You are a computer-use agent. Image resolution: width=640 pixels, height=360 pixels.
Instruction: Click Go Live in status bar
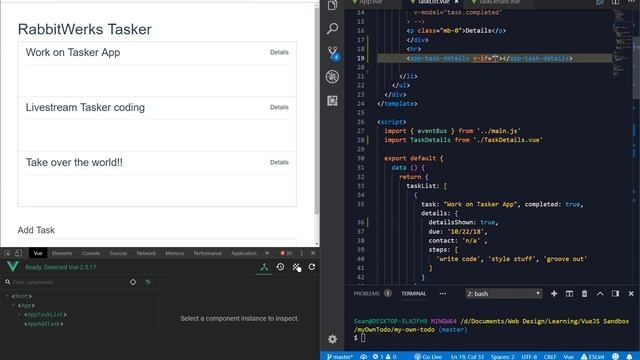point(428,356)
